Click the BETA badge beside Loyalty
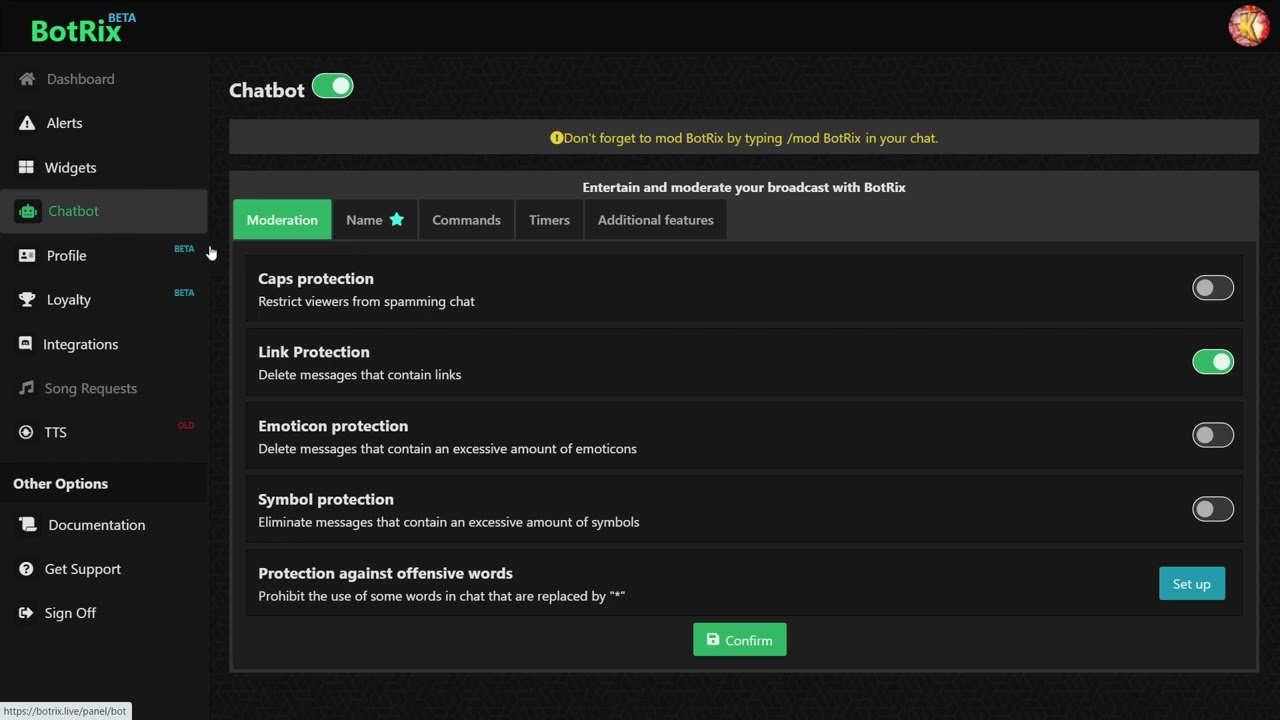 184,293
